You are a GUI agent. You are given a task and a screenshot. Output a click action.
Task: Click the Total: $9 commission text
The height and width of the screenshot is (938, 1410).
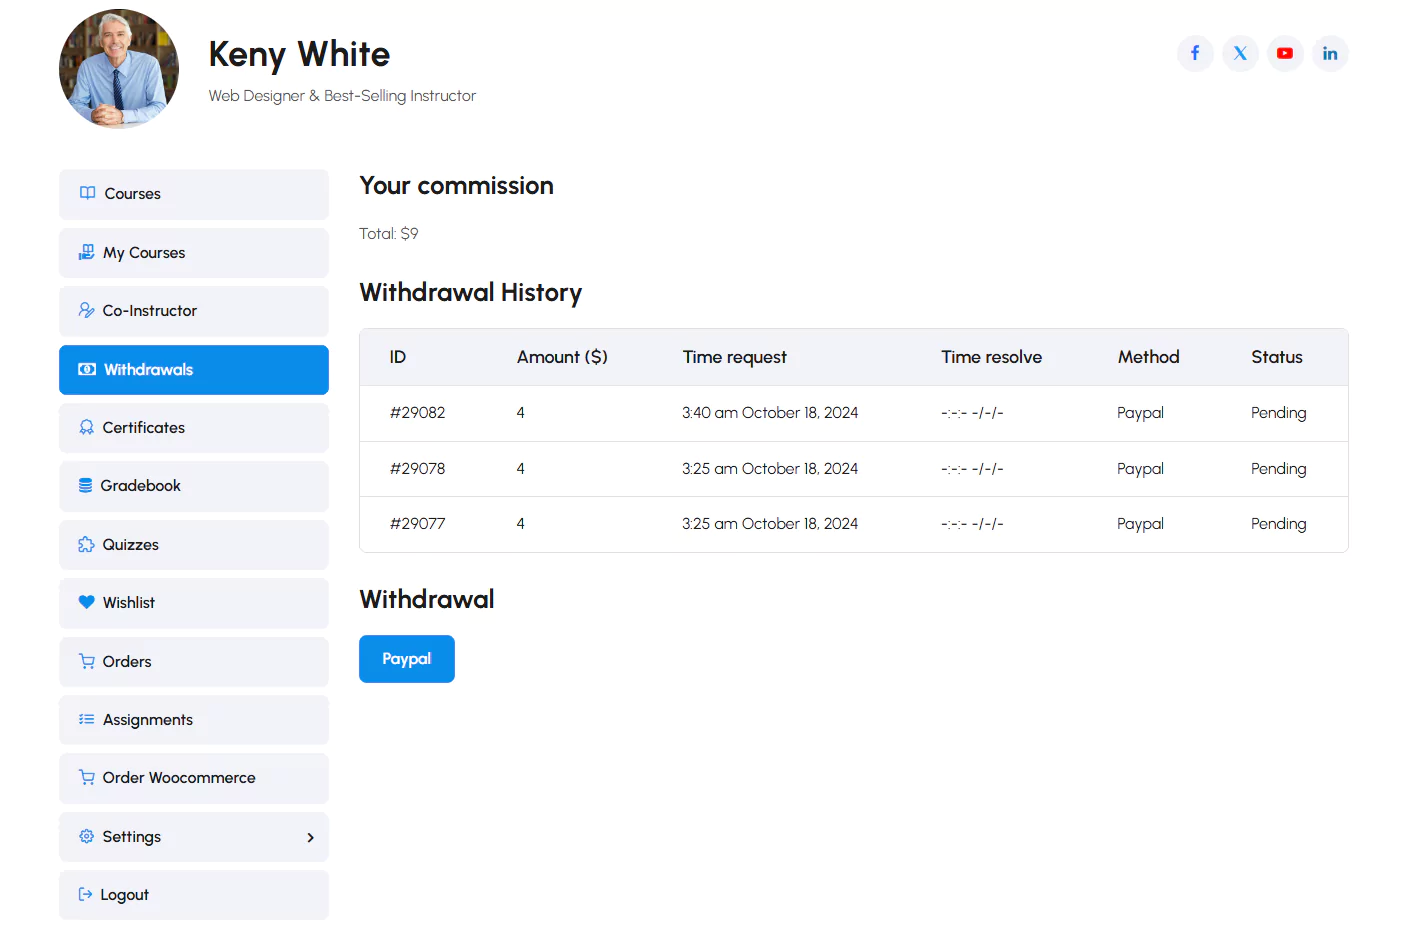pyautogui.click(x=389, y=234)
